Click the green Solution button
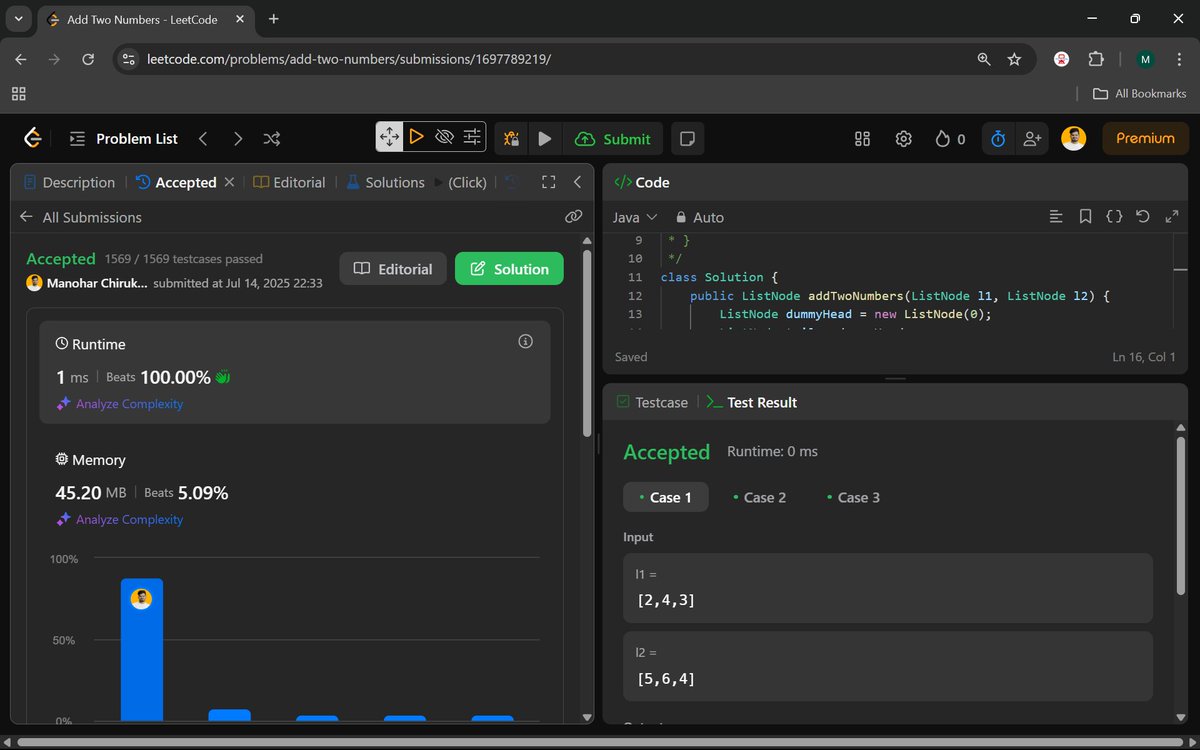Screen dimensions: 1200x750 coord(509,268)
